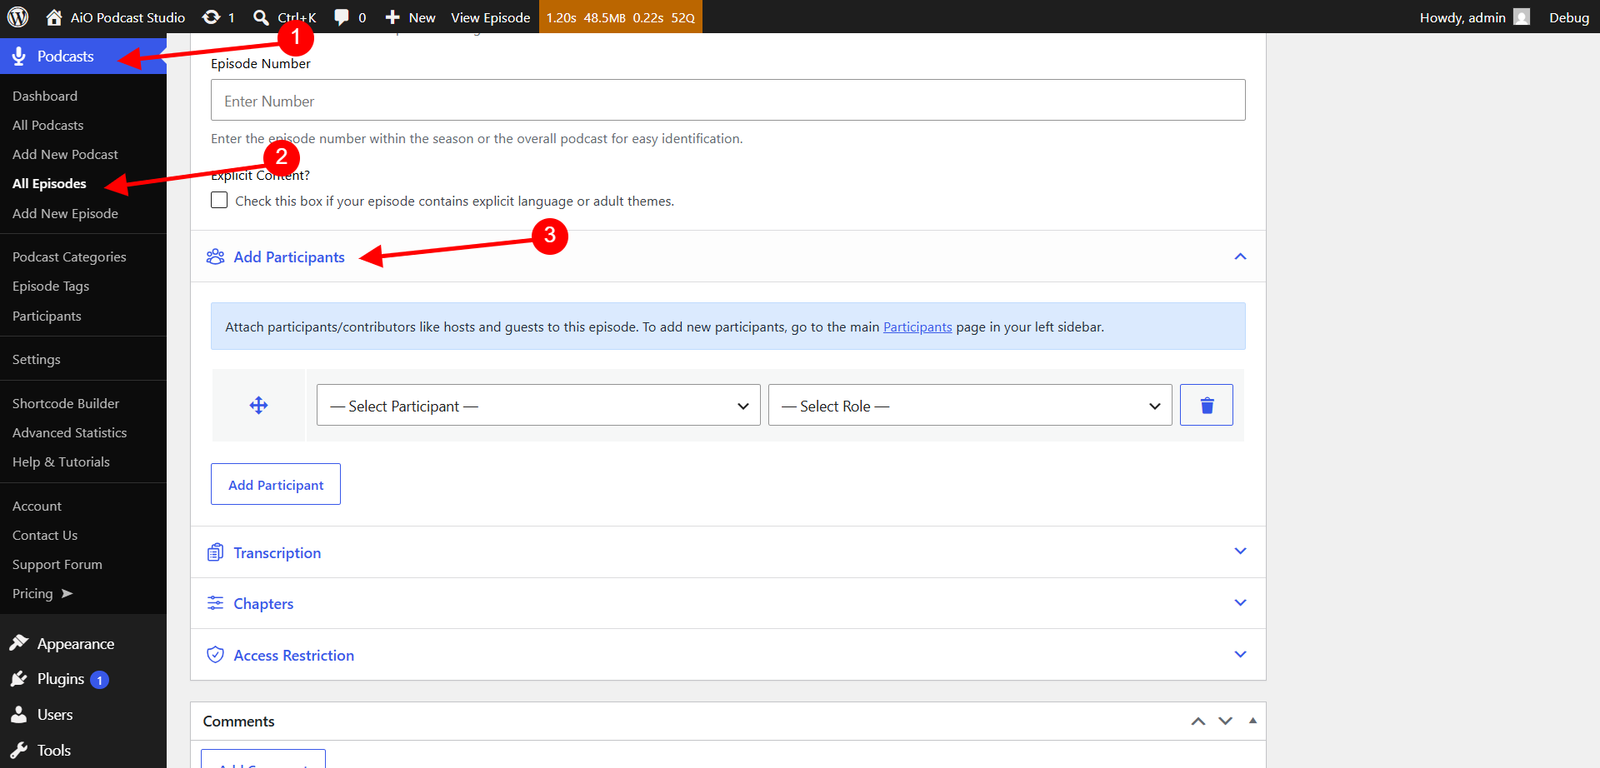The image size is (1600, 768).
Task: Click View Episode in admin bar
Action: pyautogui.click(x=490, y=17)
